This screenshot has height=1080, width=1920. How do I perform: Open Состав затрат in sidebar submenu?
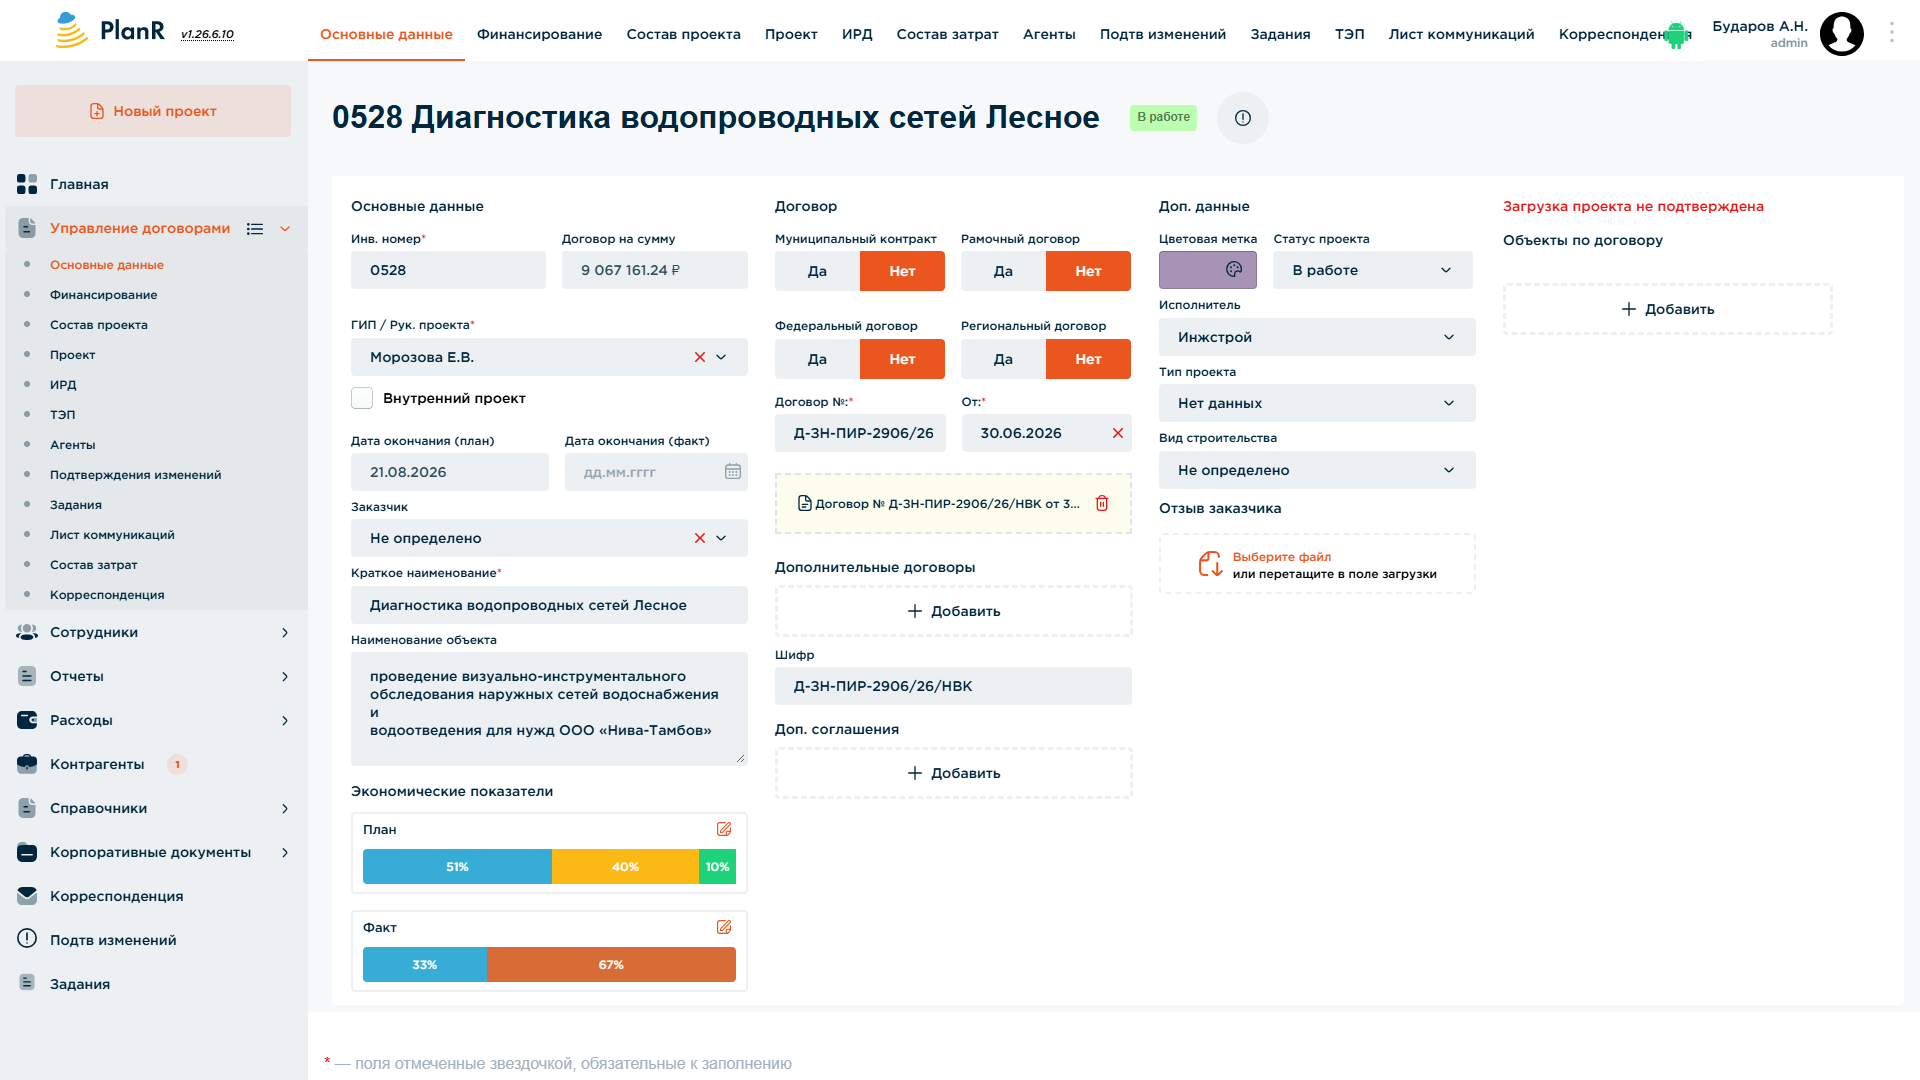pos(94,565)
